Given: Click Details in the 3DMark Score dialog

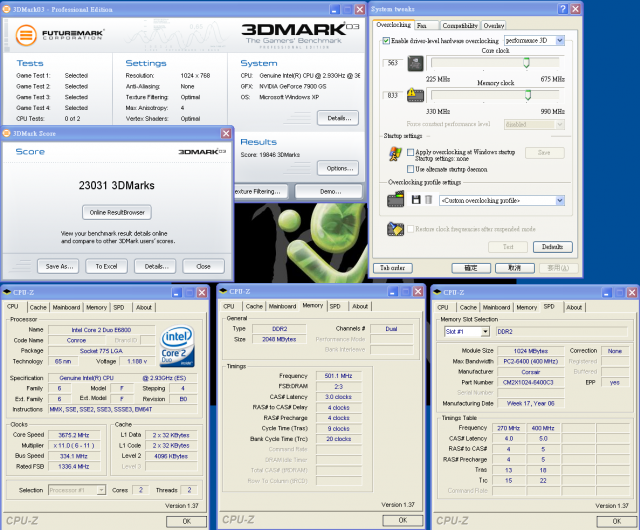Looking at the screenshot, I should tap(155, 266).
